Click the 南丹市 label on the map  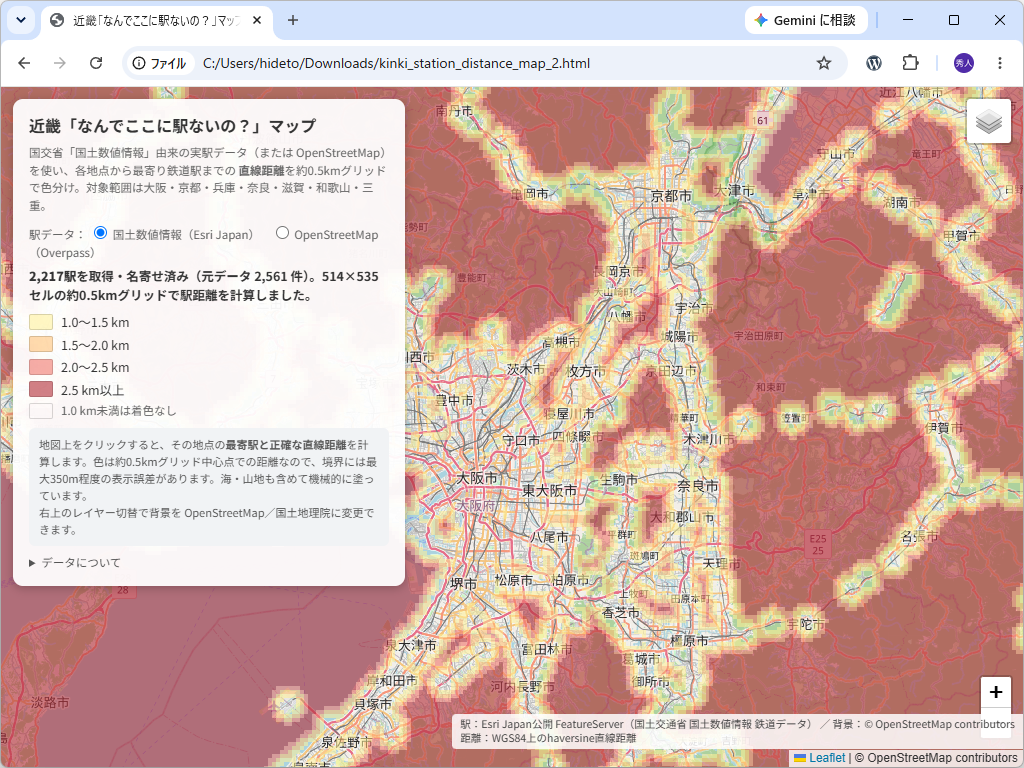[454, 111]
